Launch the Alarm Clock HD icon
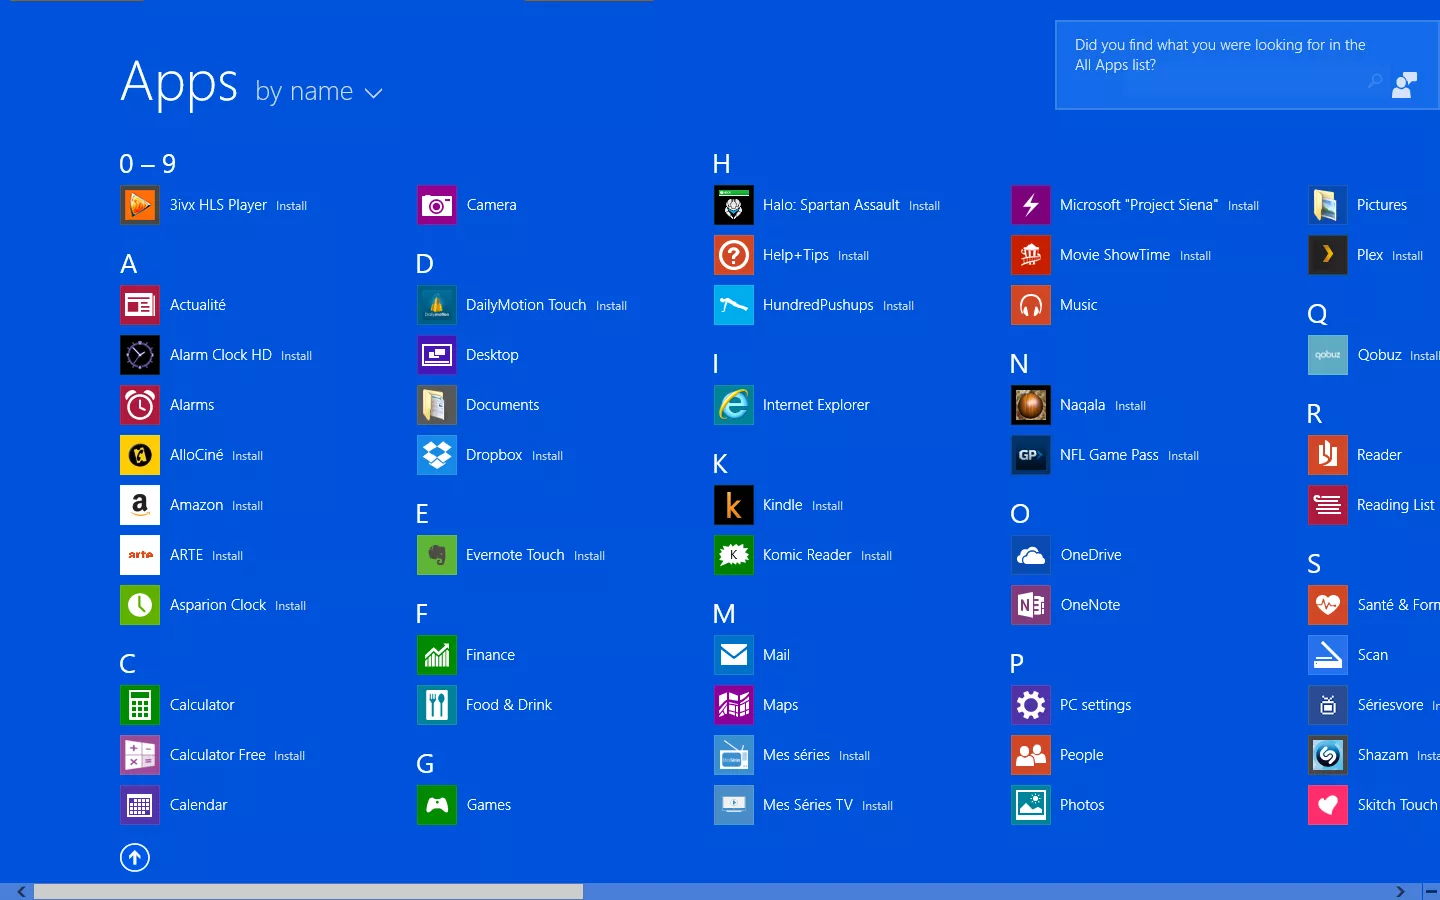 coord(140,355)
